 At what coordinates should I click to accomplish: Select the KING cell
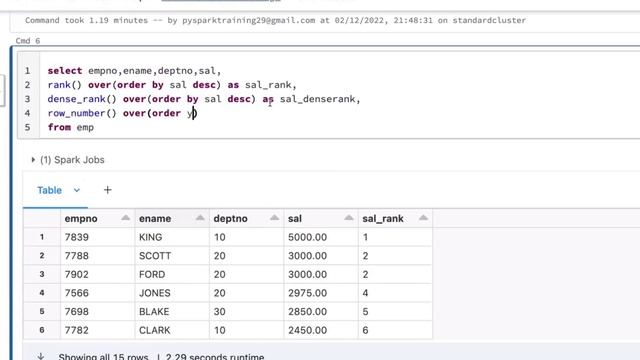pyautogui.click(x=172, y=237)
